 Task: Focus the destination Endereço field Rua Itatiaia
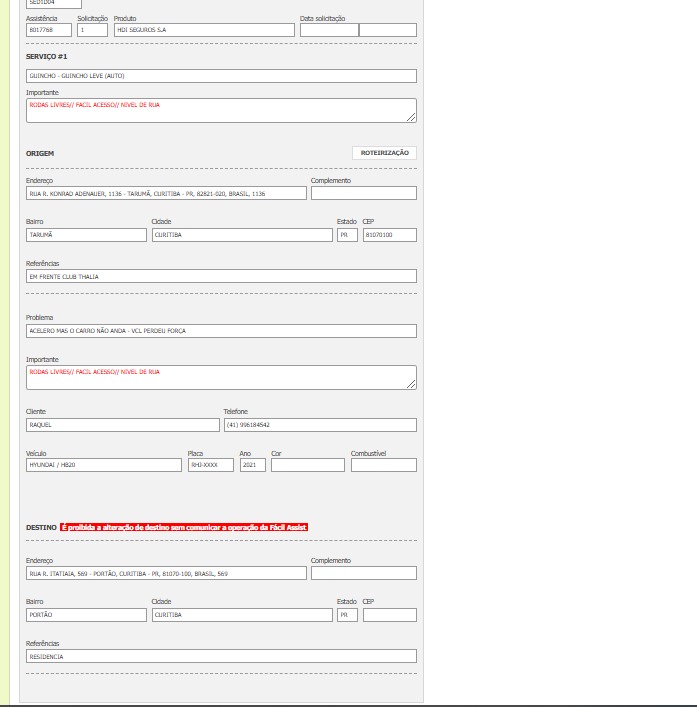[166, 574]
